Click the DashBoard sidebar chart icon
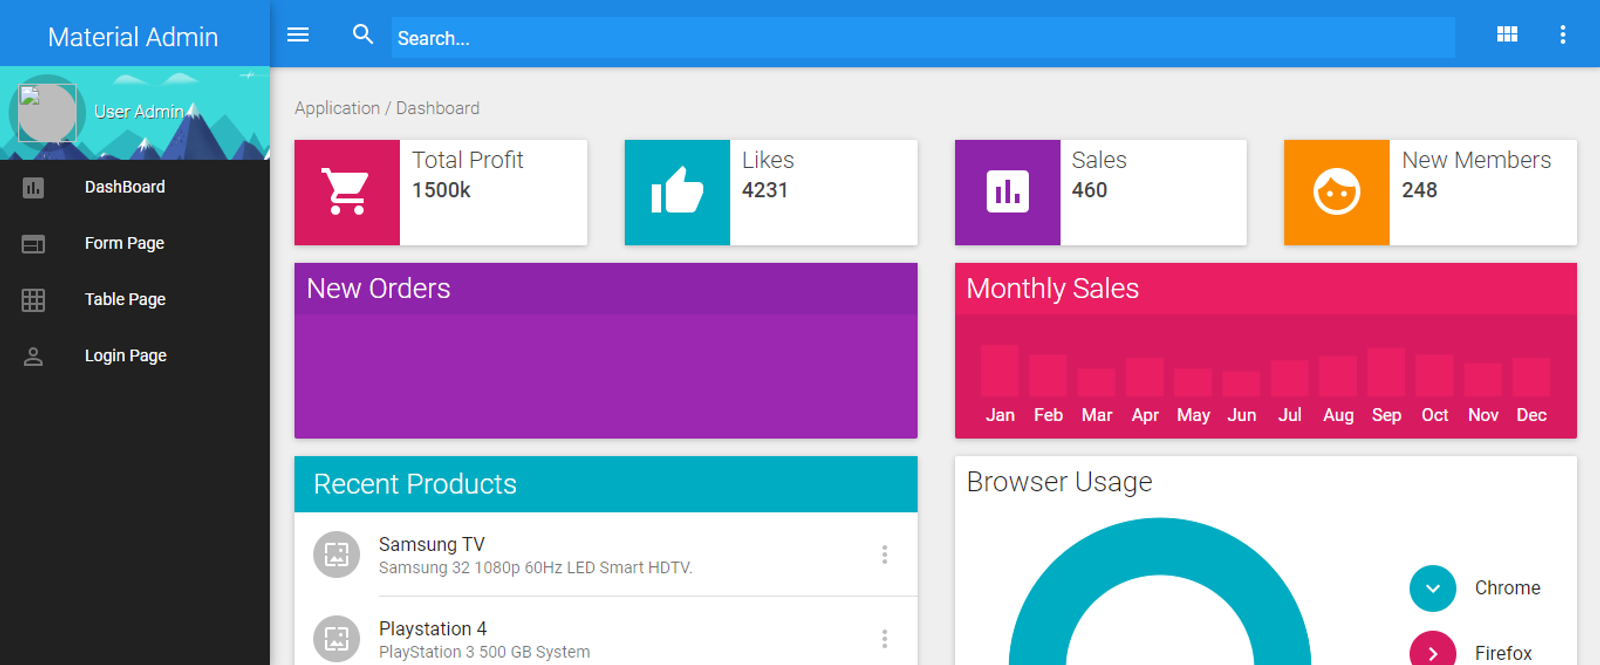Viewport: 1600px width, 665px height. [33, 187]
